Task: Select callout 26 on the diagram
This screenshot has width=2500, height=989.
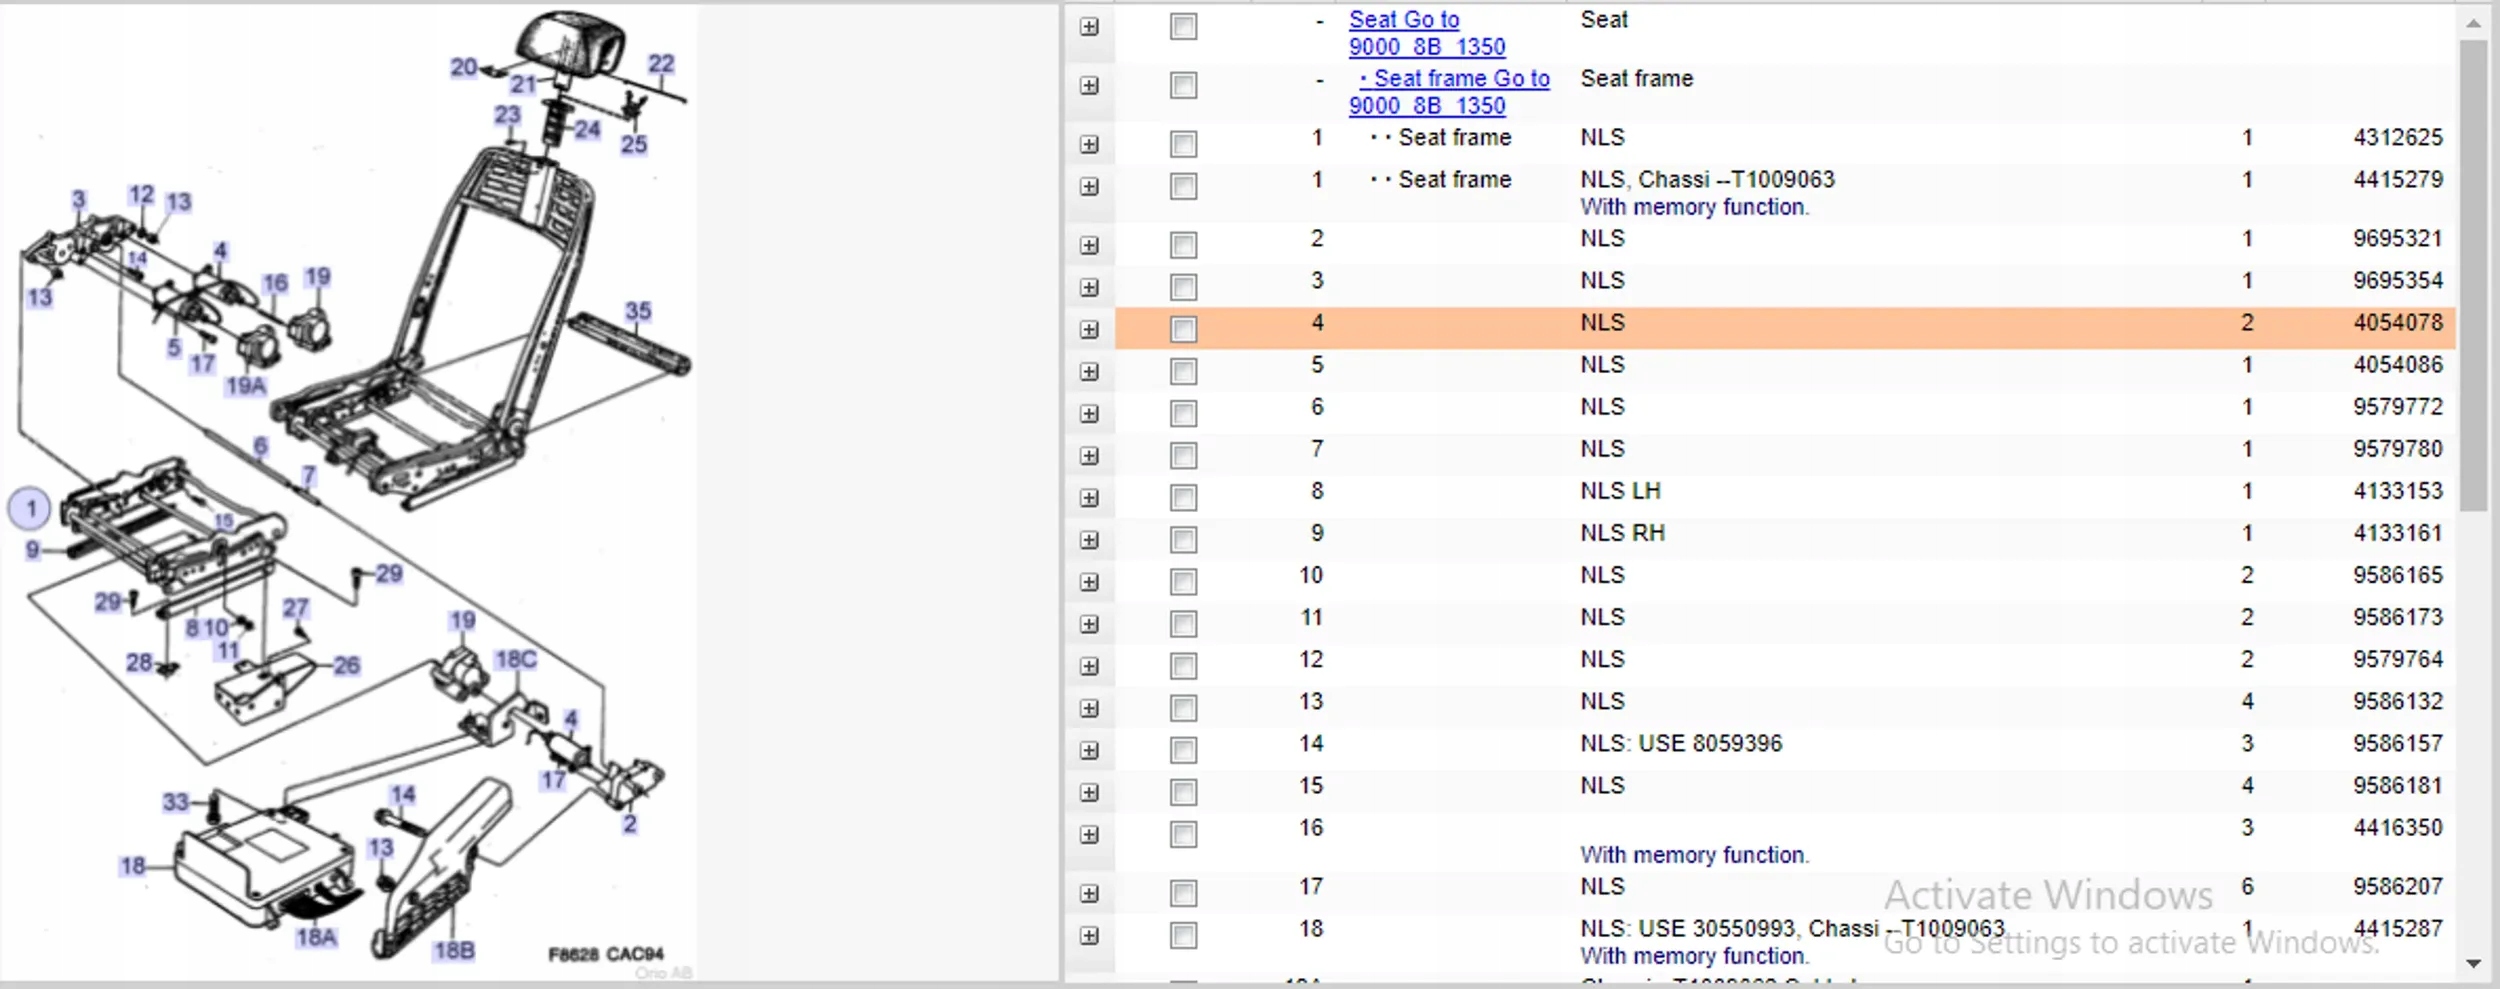Action: click(347, 665)
